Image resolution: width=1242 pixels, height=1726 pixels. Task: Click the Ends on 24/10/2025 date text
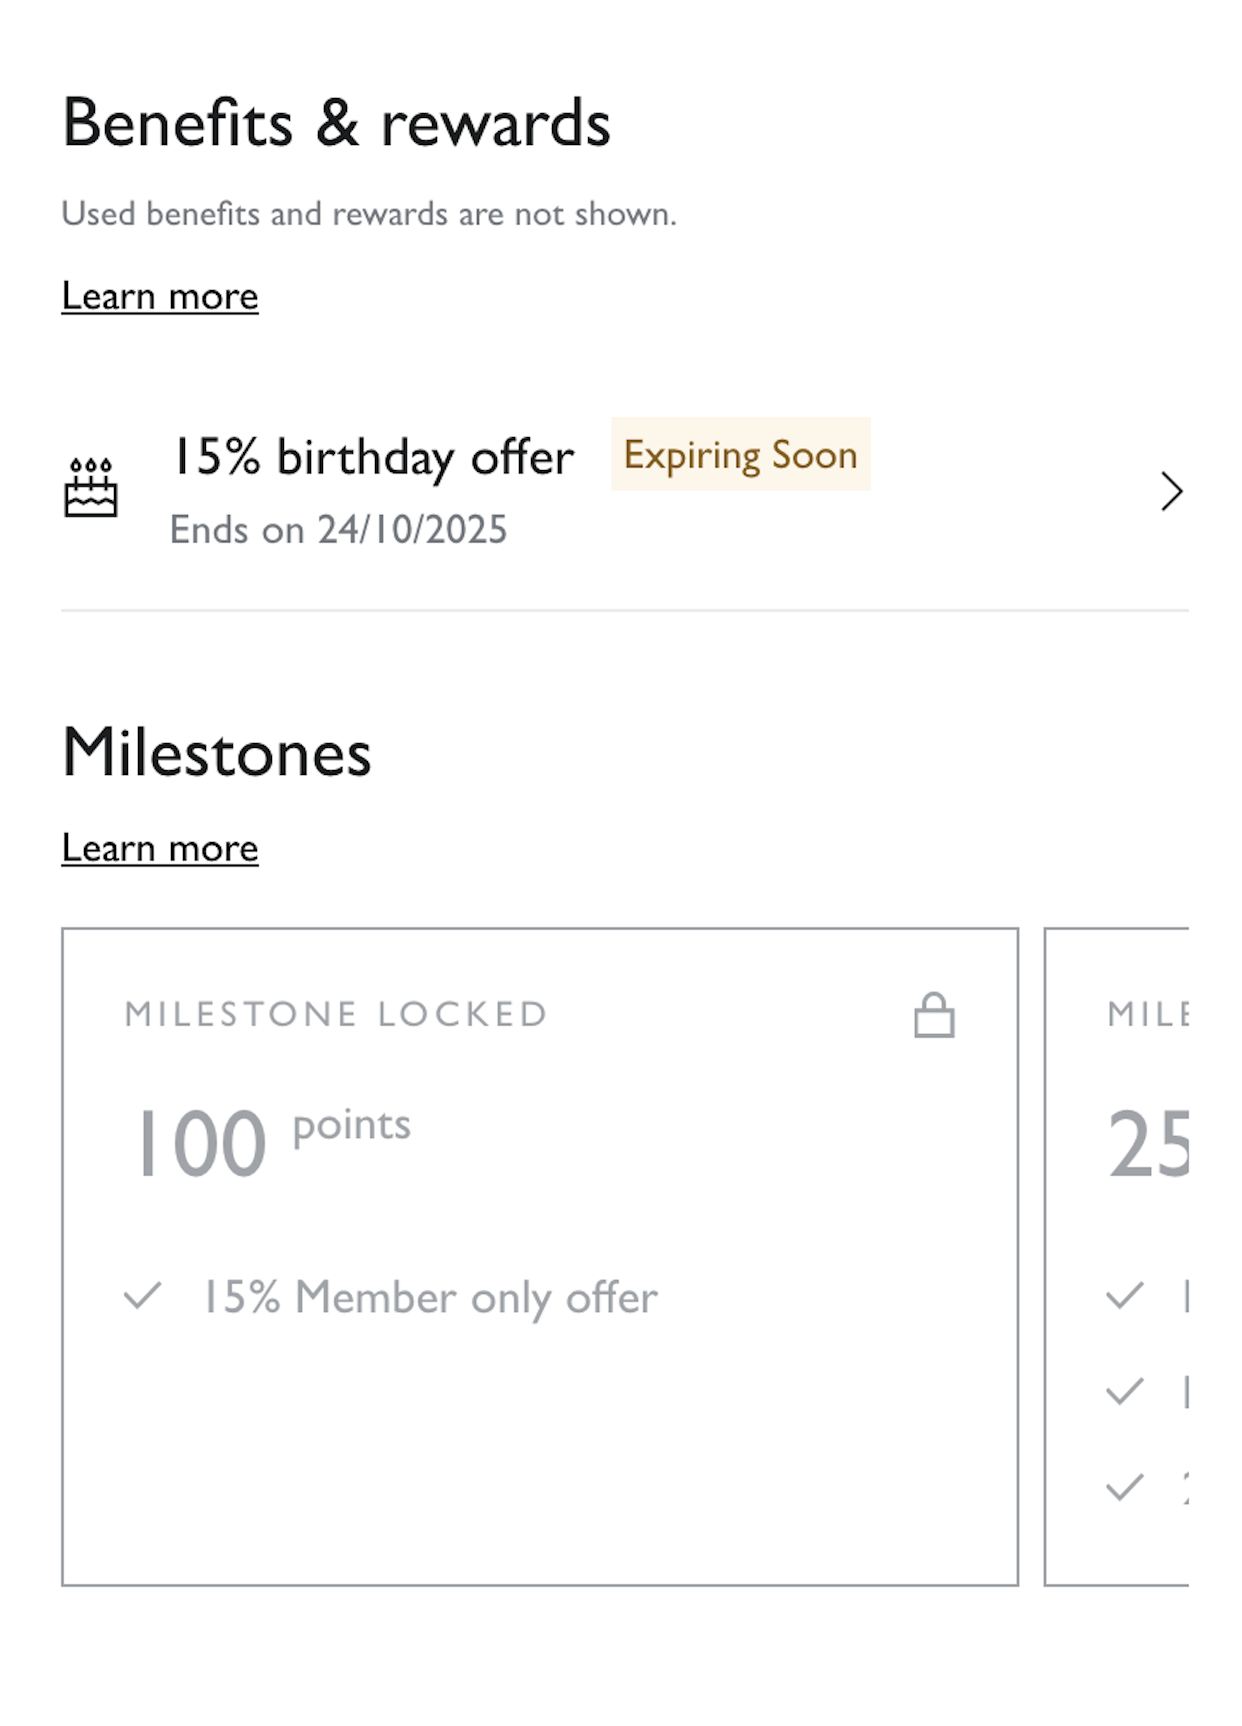pos(338,529)
